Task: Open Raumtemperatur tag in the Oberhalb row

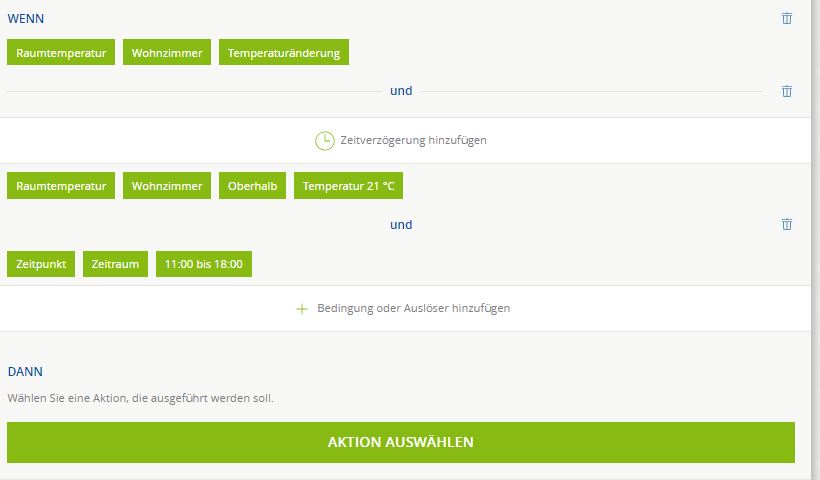Action: click(x=61, y=186)
